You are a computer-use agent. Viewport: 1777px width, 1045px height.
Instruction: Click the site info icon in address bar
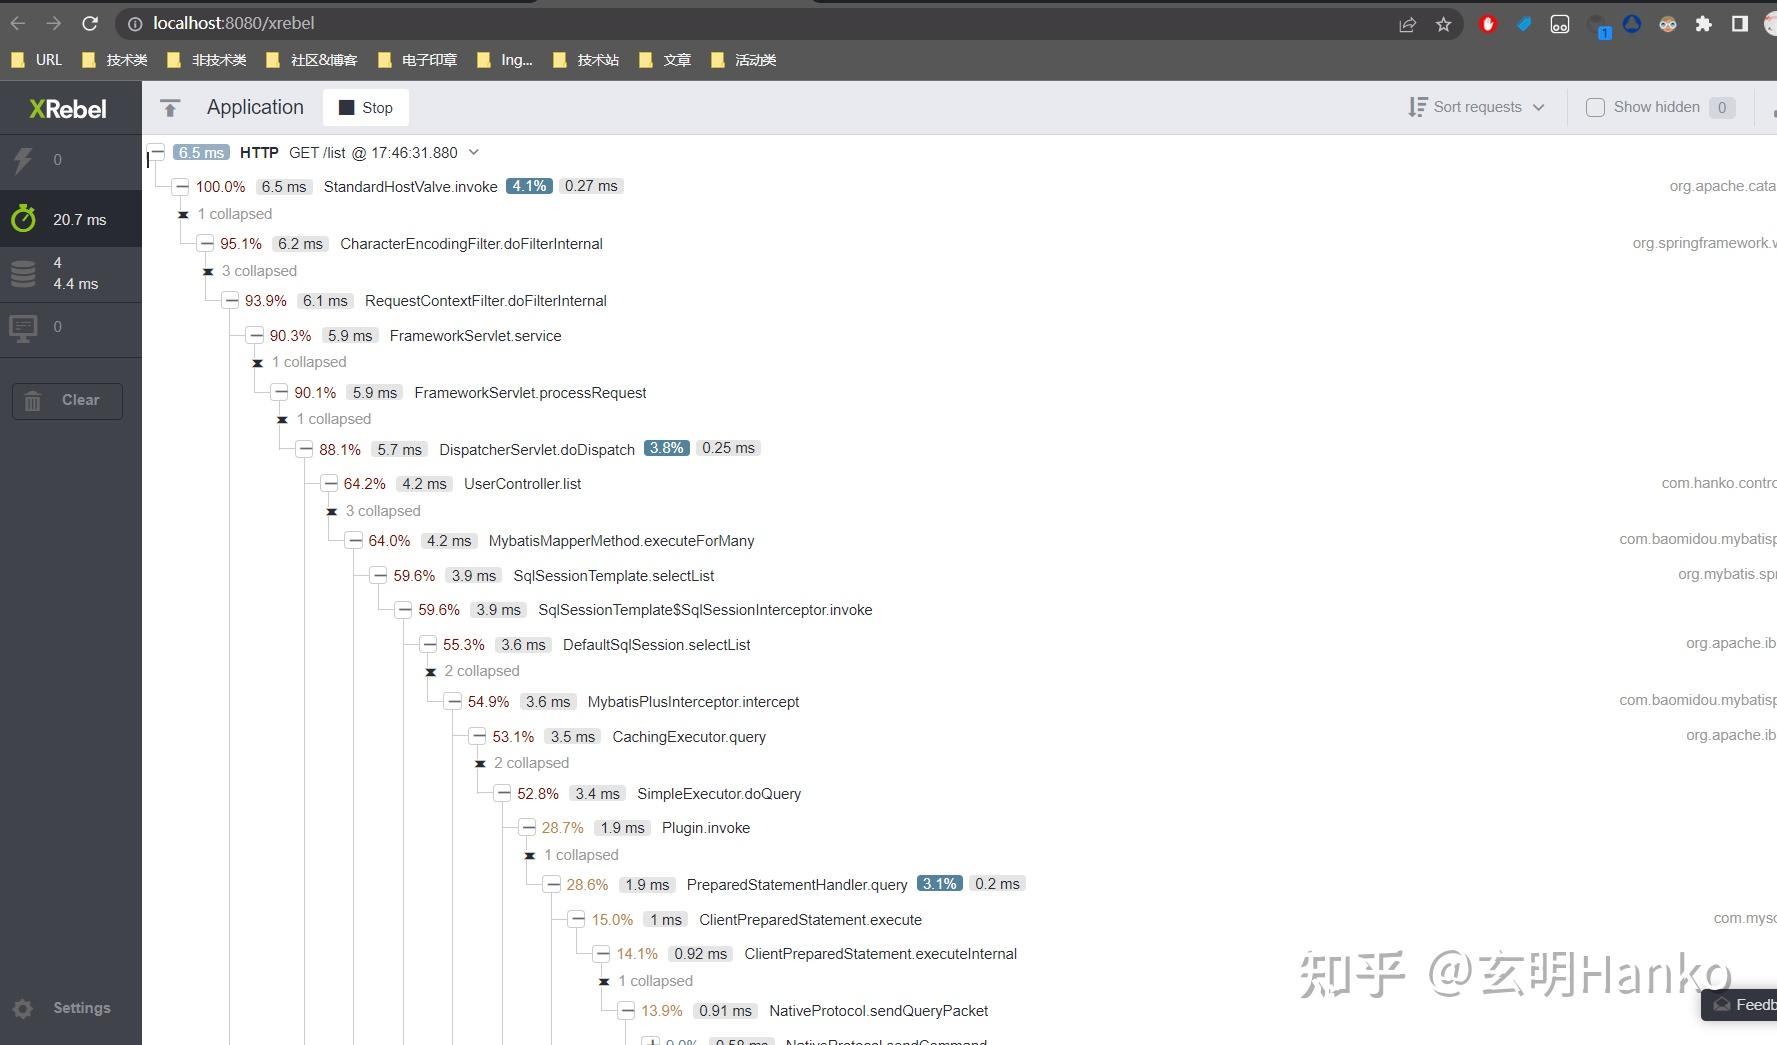point(135,23)
